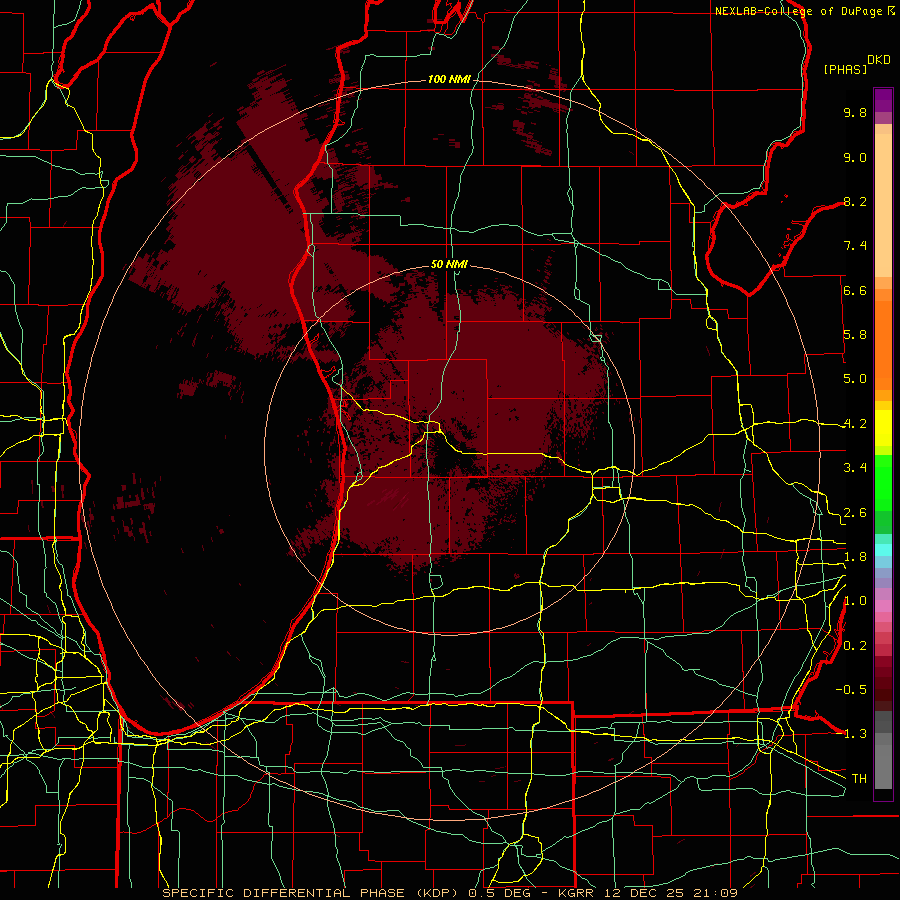Click the 1.8 scale value
This screenshot has height=900, width=900.
point(855,557)
